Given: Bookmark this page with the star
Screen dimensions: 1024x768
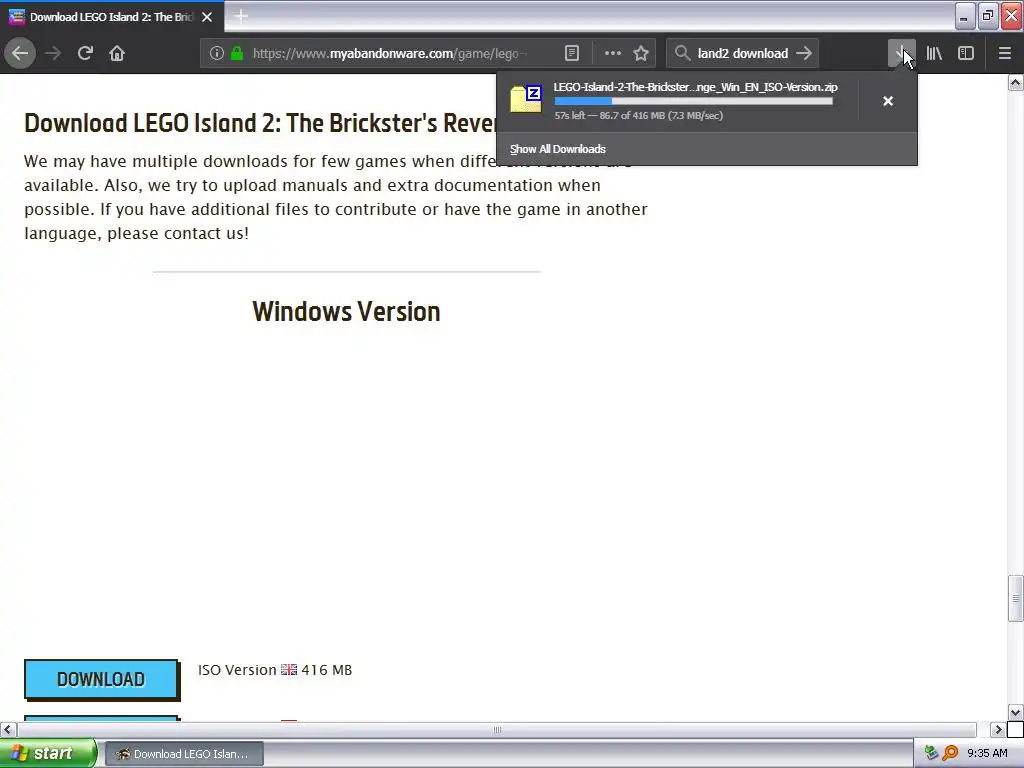Looking at the screenshot, I should tap(641, 53).
